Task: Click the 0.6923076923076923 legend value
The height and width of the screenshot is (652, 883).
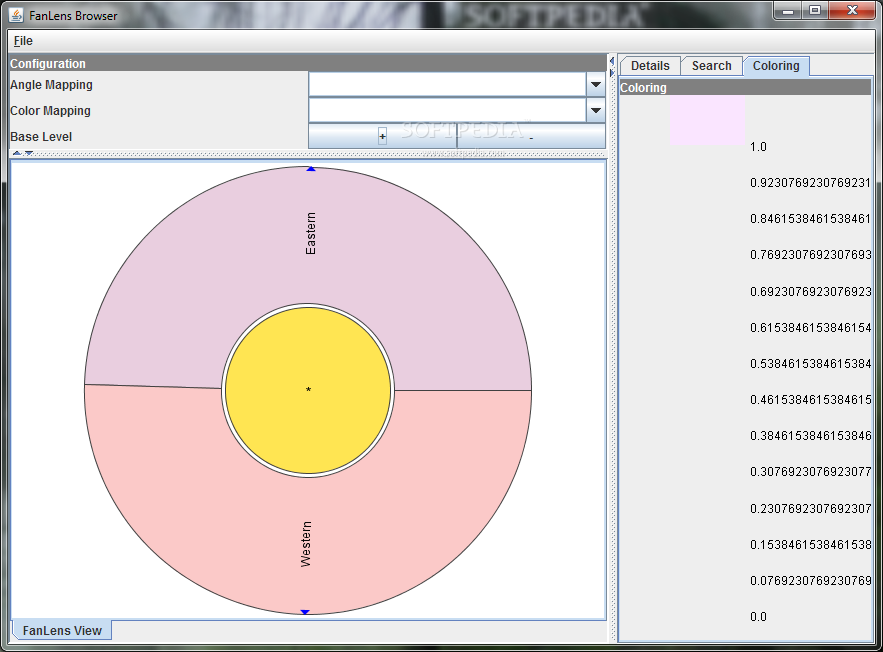Action: (810, 292)
